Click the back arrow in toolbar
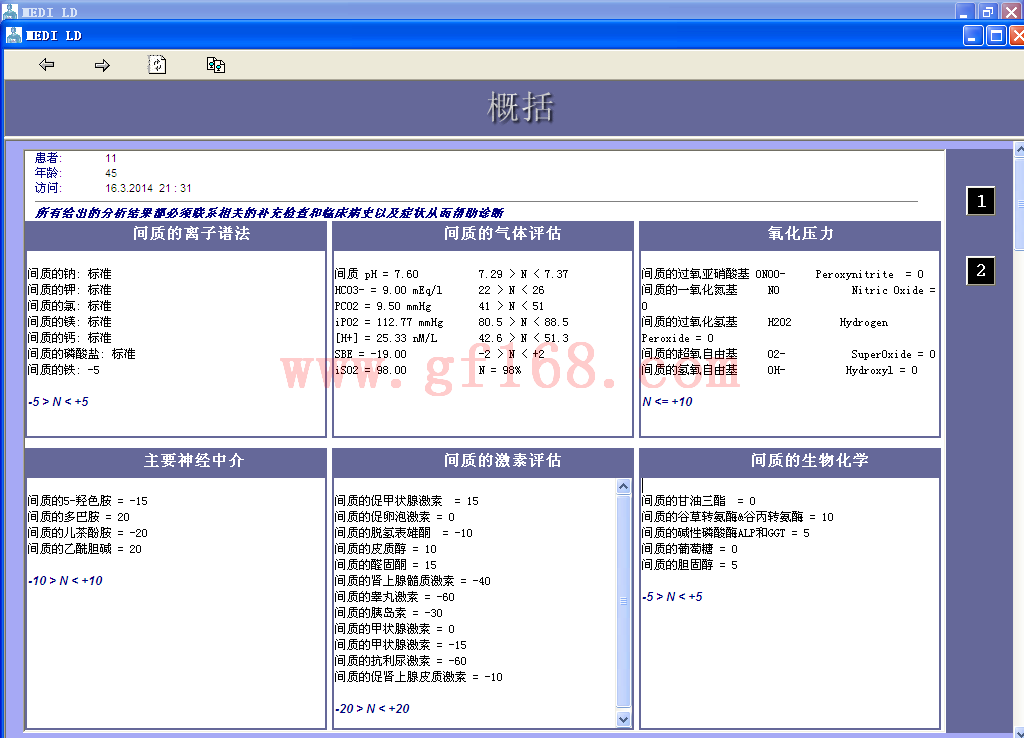This screenshot has height=738, width=1024. click(x=46, y=65)
